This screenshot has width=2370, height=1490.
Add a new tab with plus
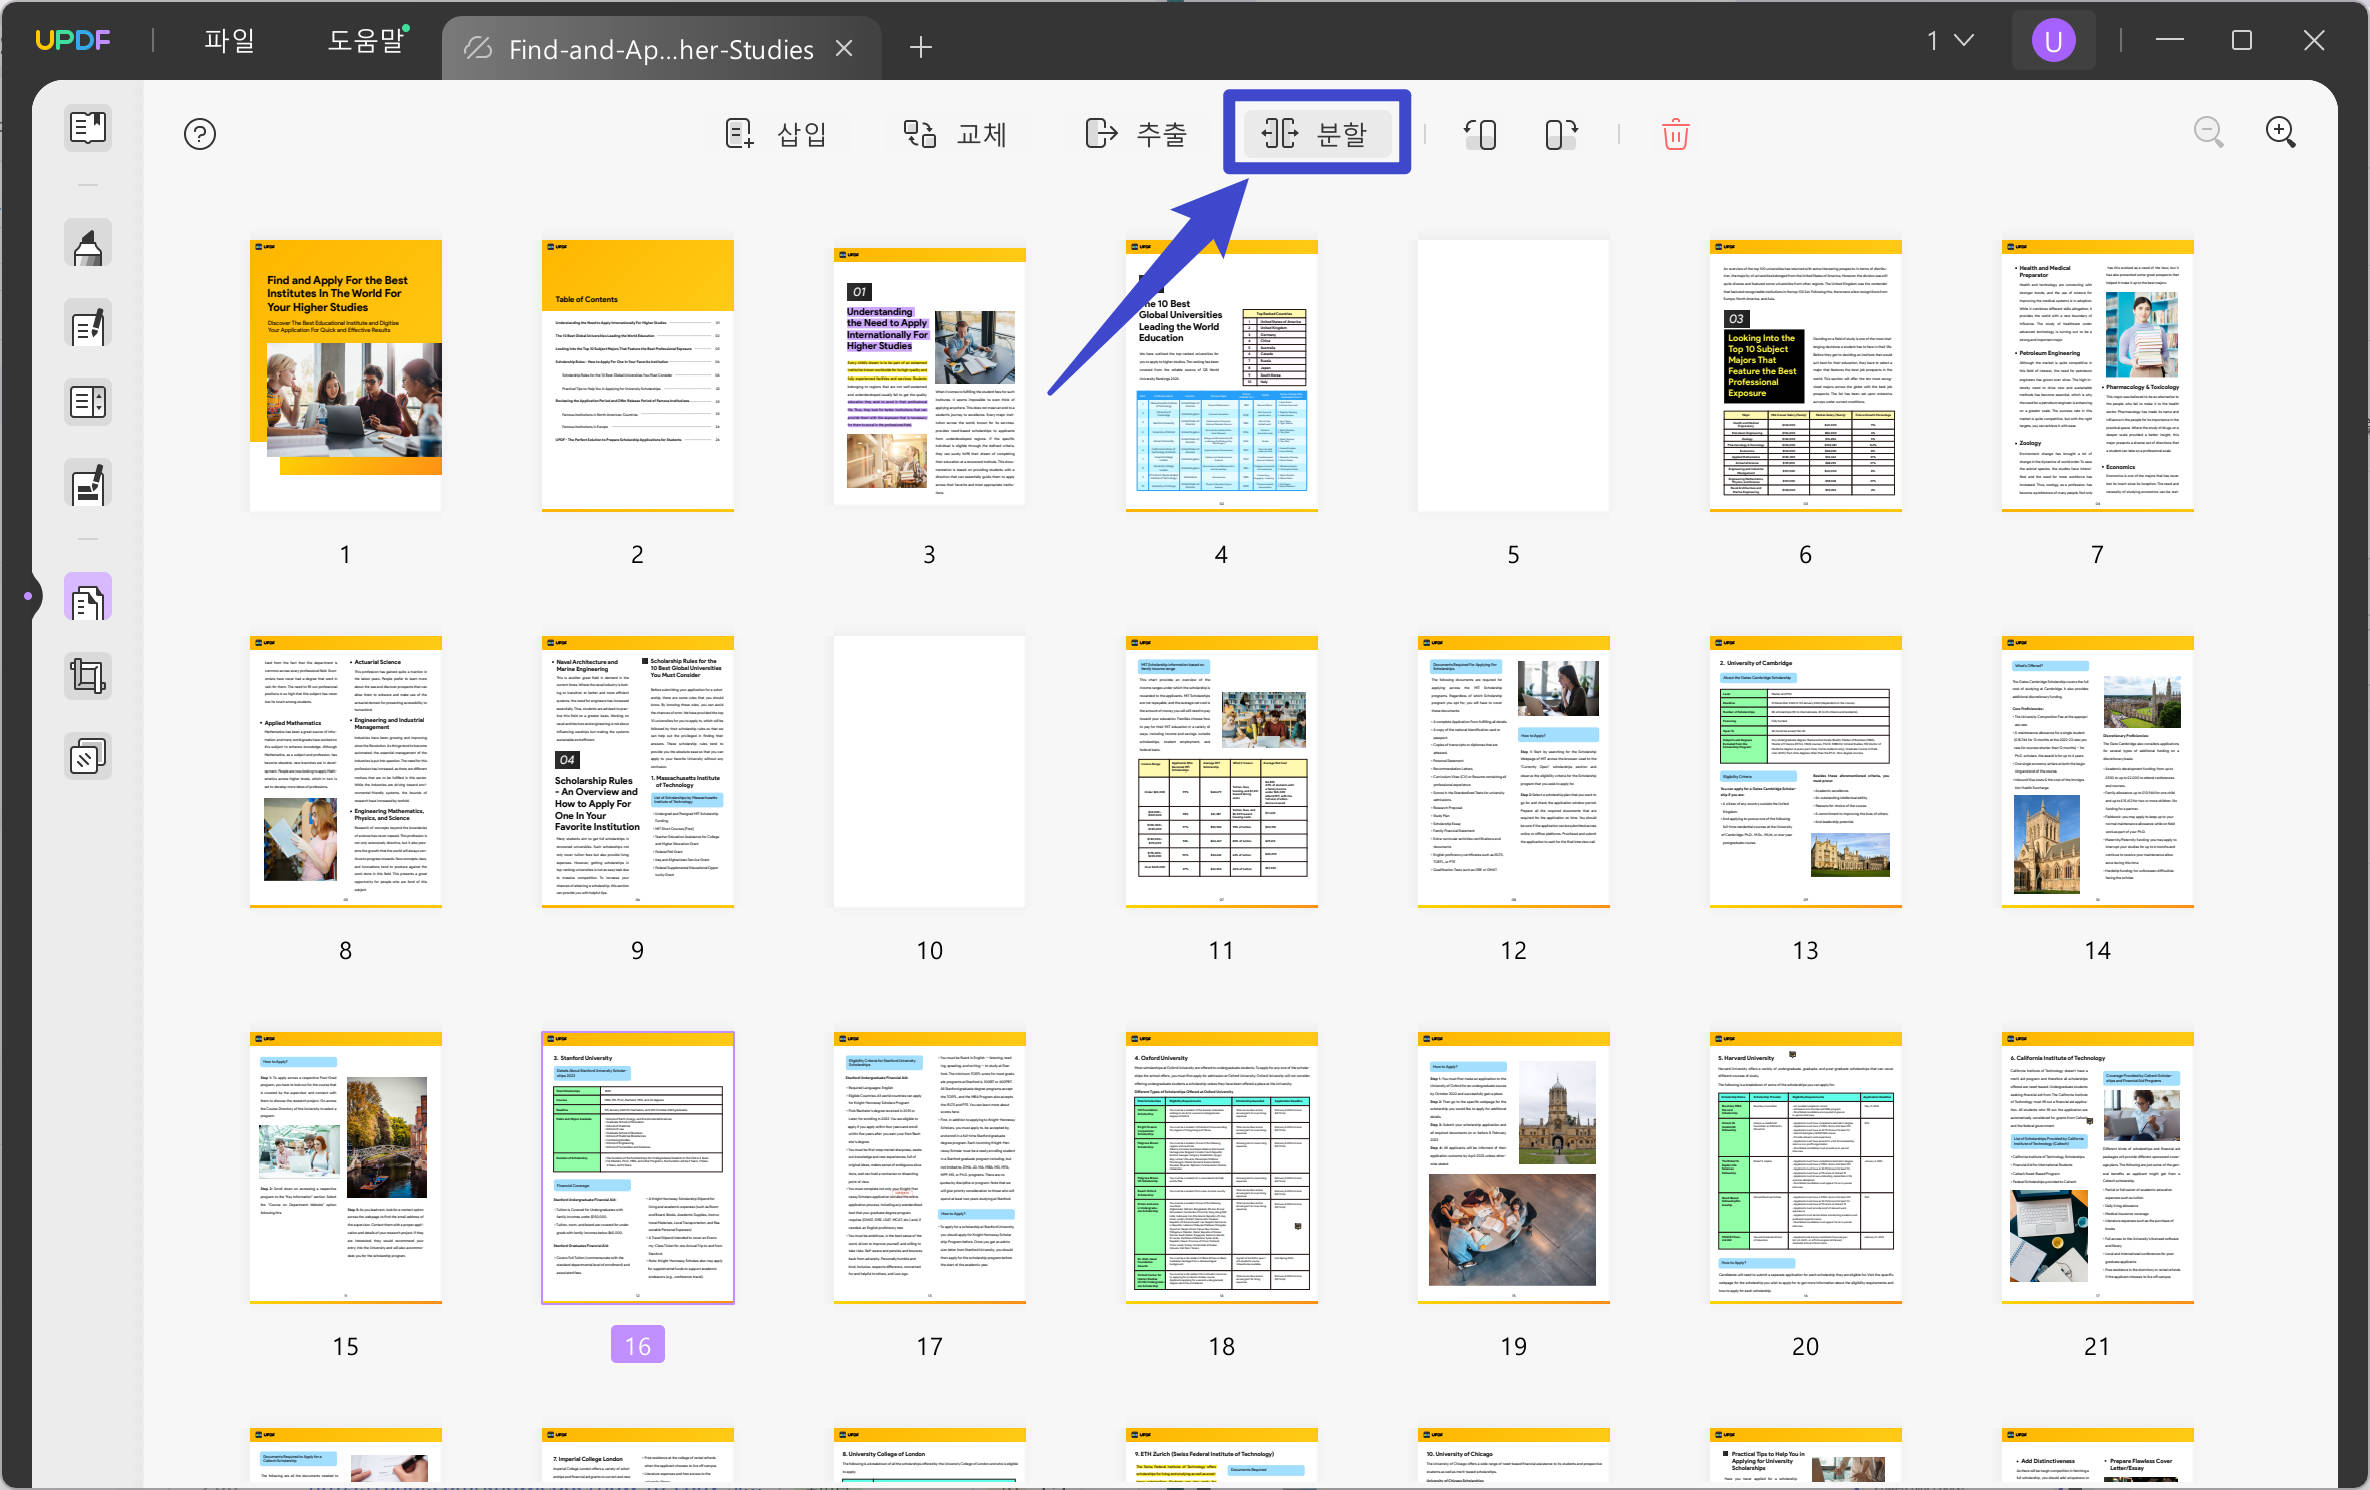920,47
